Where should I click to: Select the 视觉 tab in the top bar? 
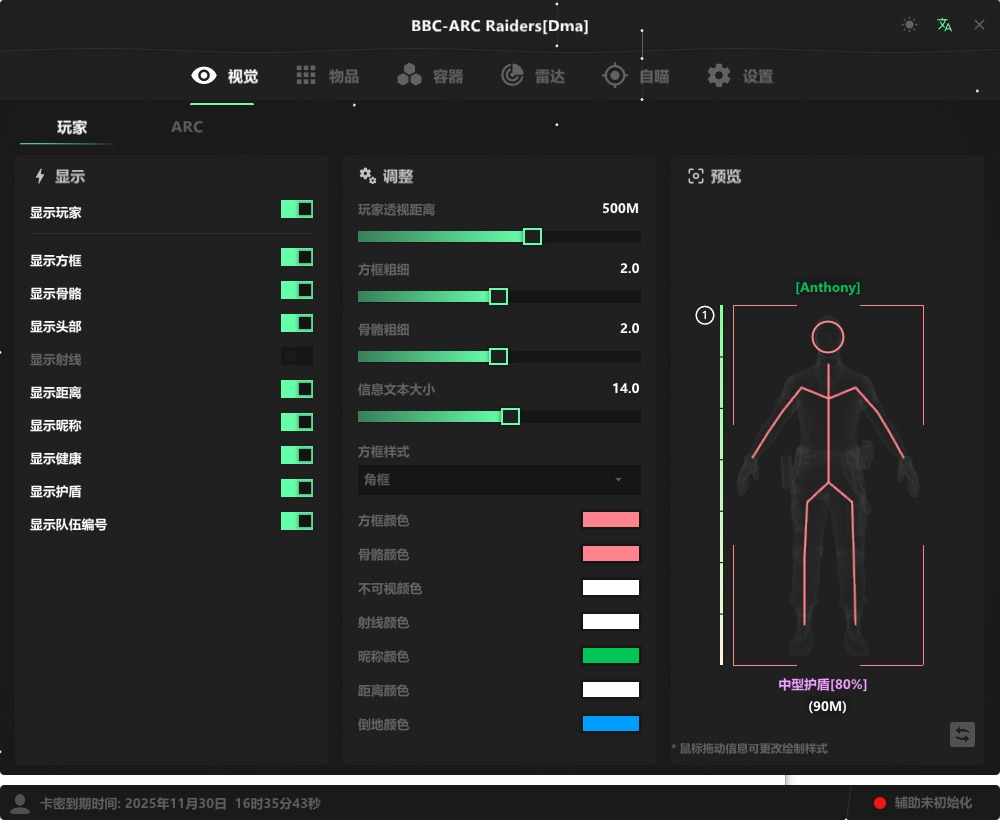(222, 75)
